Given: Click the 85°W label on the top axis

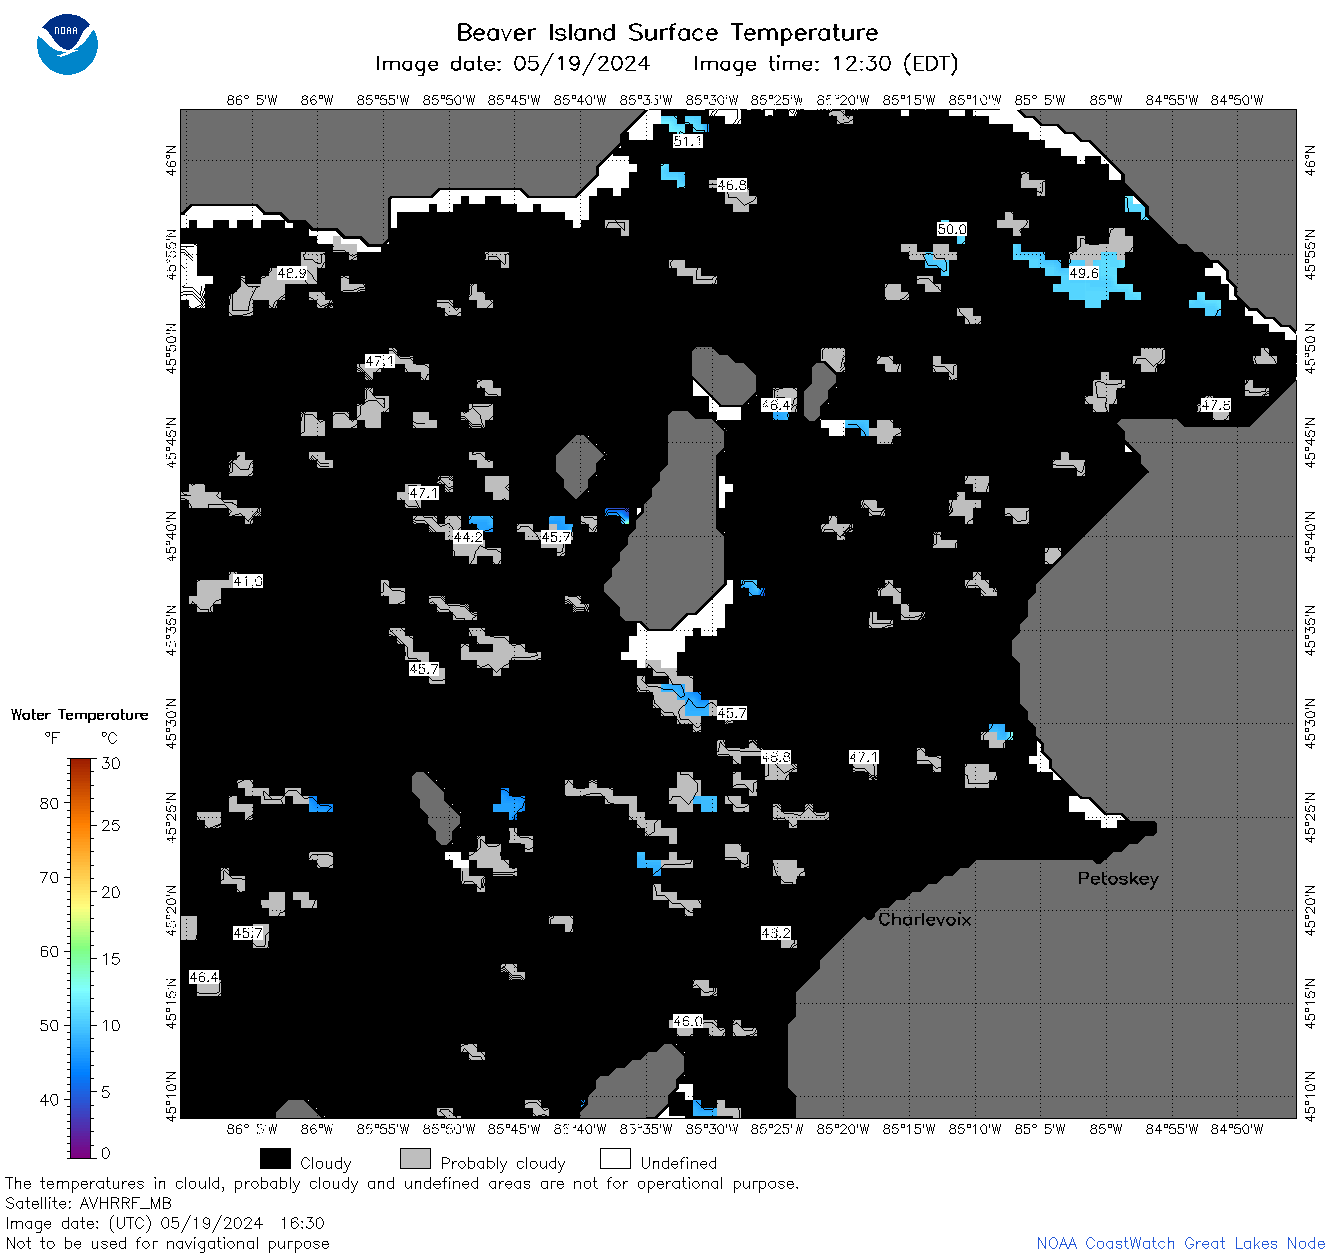Looking at the screenshot, I should pos(1106,99).
